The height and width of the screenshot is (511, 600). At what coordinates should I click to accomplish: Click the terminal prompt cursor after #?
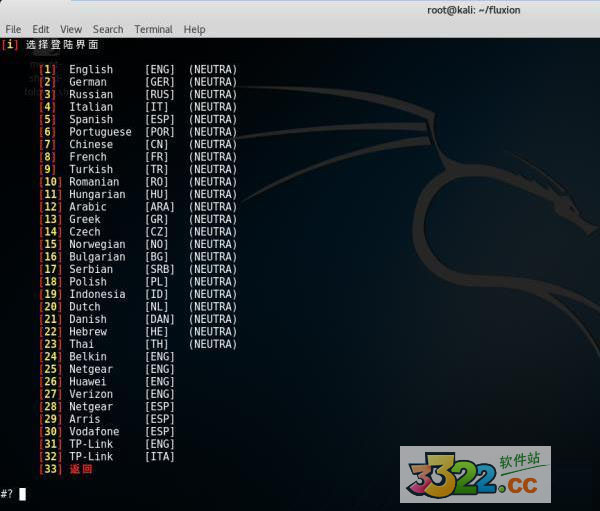tap(23, 494)
